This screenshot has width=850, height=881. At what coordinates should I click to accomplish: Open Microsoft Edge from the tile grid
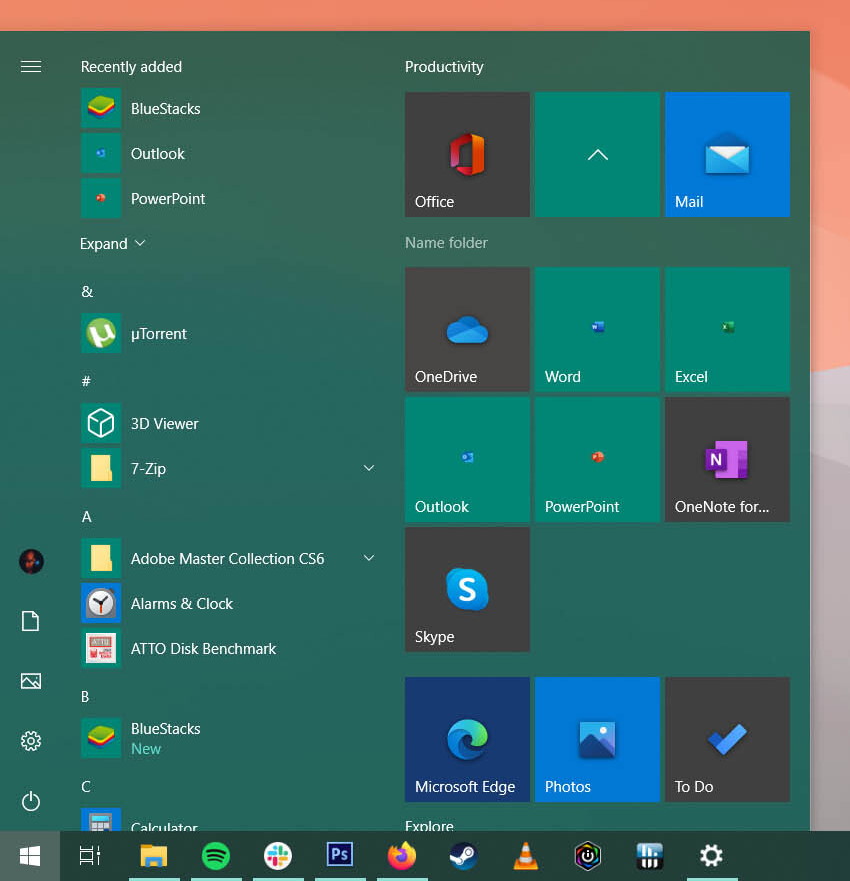point(467,739)
